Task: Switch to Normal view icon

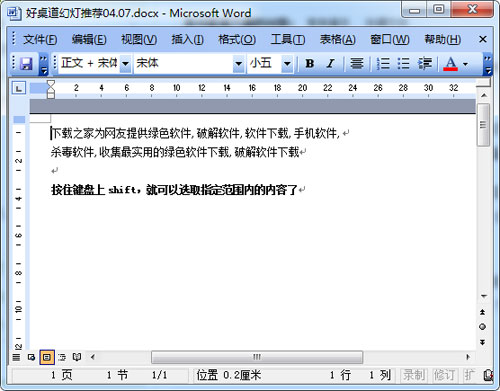Action: point(16,357)
